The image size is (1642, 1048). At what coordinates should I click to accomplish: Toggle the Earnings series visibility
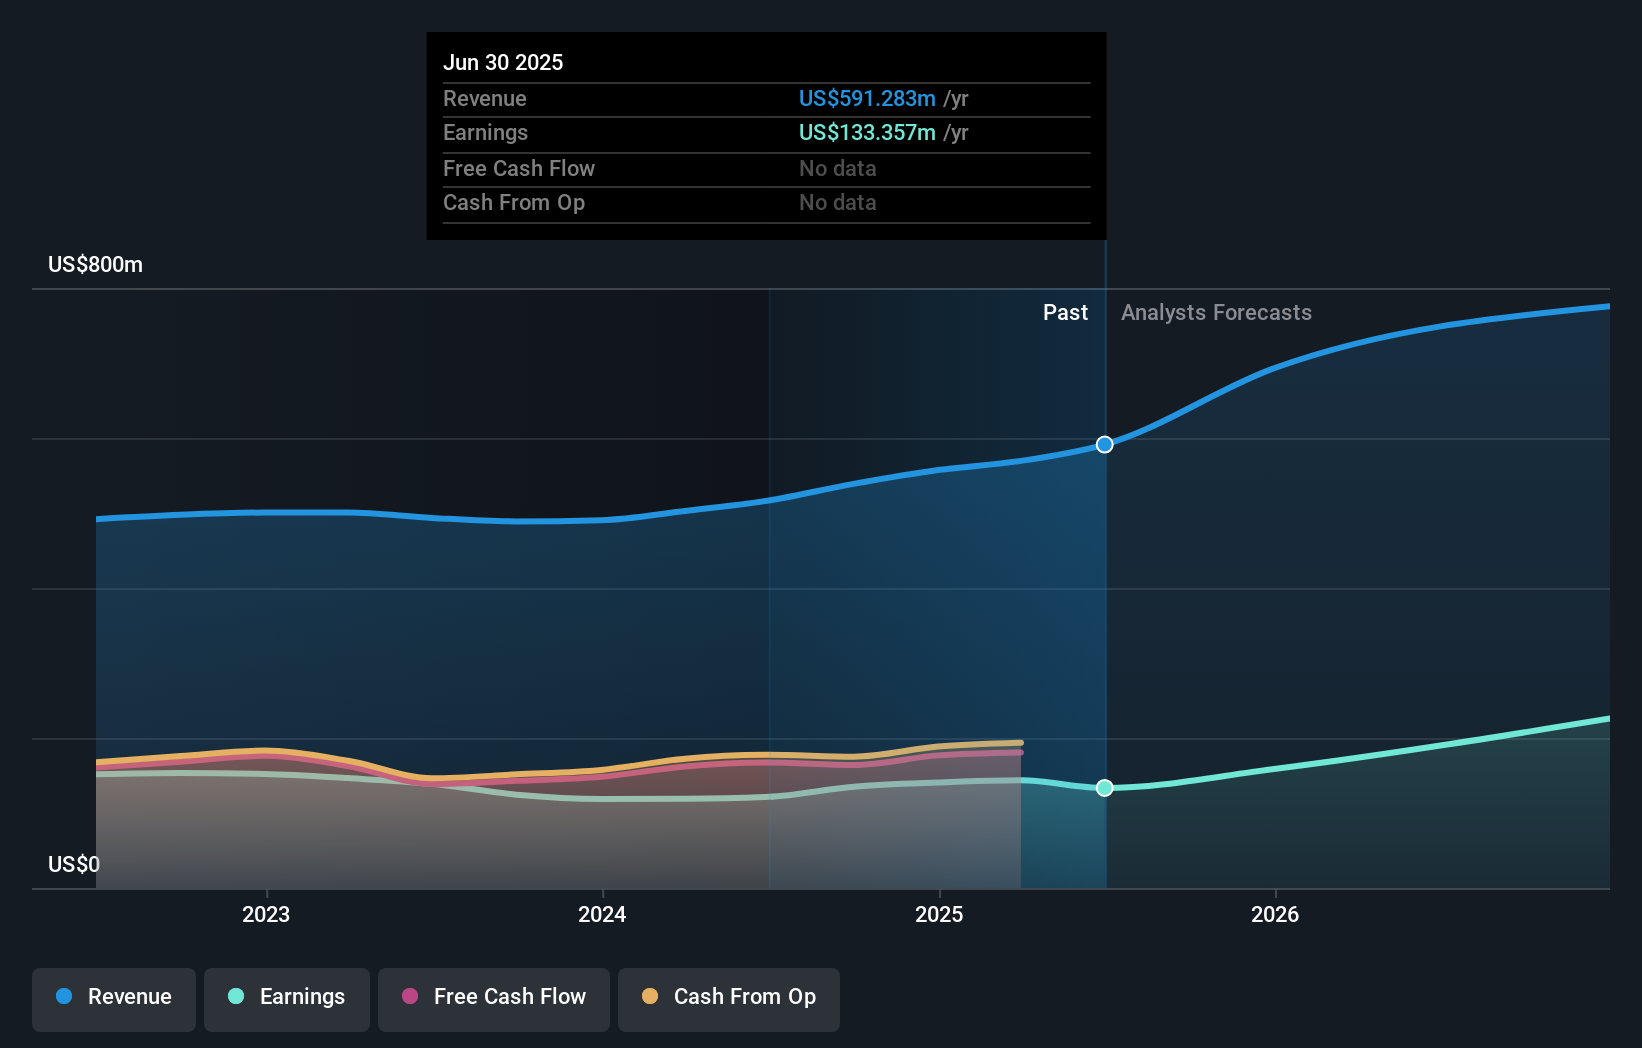coord(287,997)
